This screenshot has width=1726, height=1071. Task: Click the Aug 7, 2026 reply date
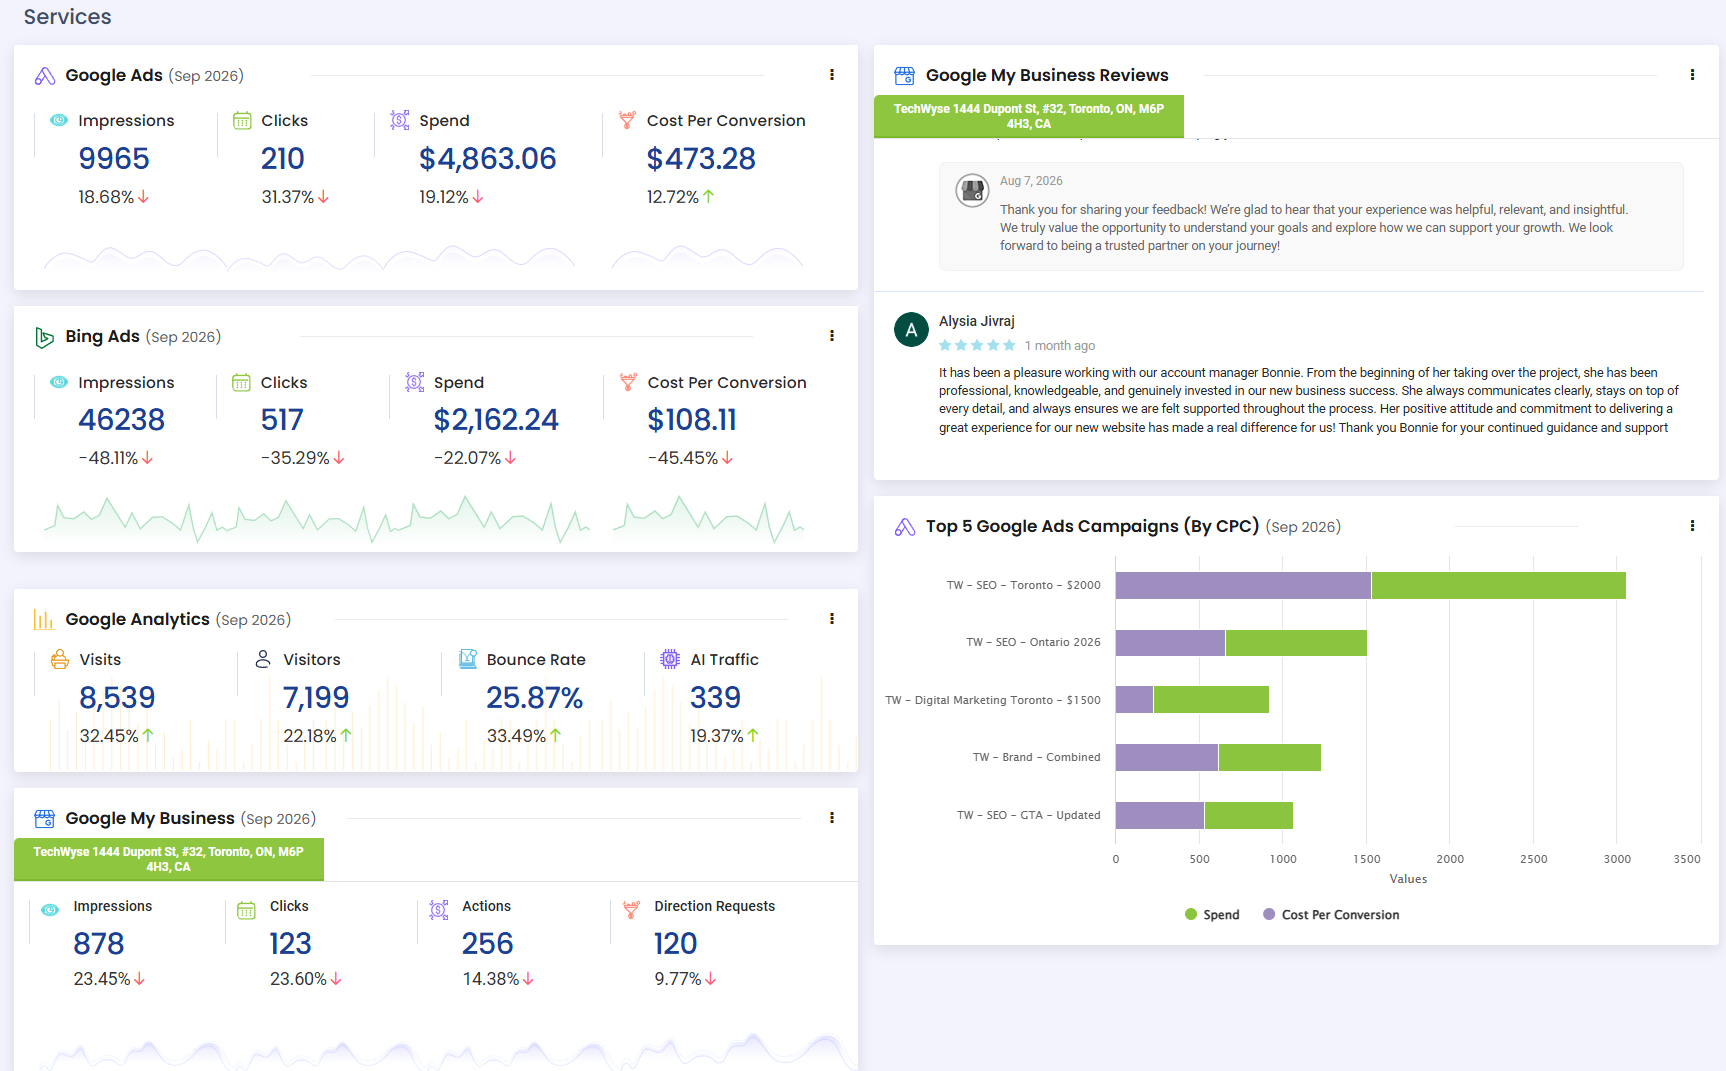pyautogui.click(x=1031, y=181)
